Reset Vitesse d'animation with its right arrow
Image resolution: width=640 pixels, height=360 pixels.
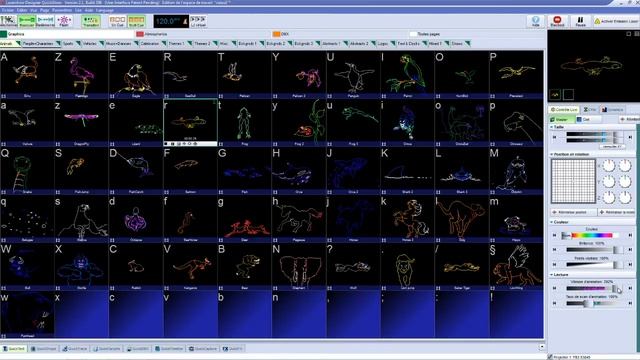[630, 288]
